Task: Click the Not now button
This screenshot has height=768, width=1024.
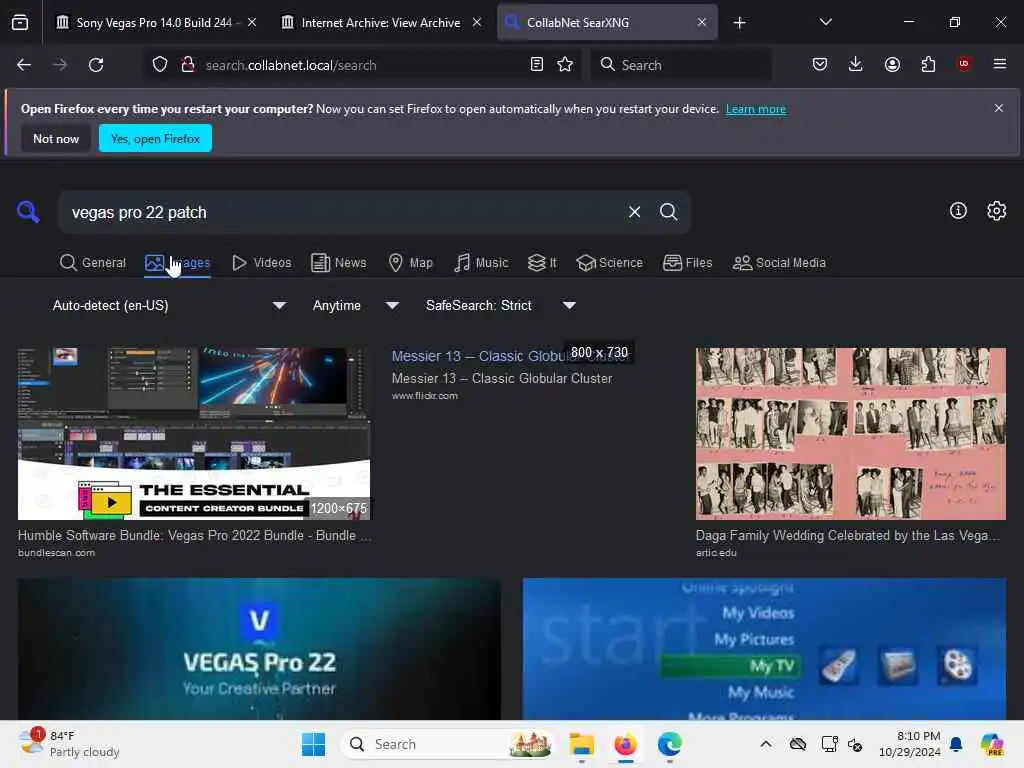Action: pos(56,138)
